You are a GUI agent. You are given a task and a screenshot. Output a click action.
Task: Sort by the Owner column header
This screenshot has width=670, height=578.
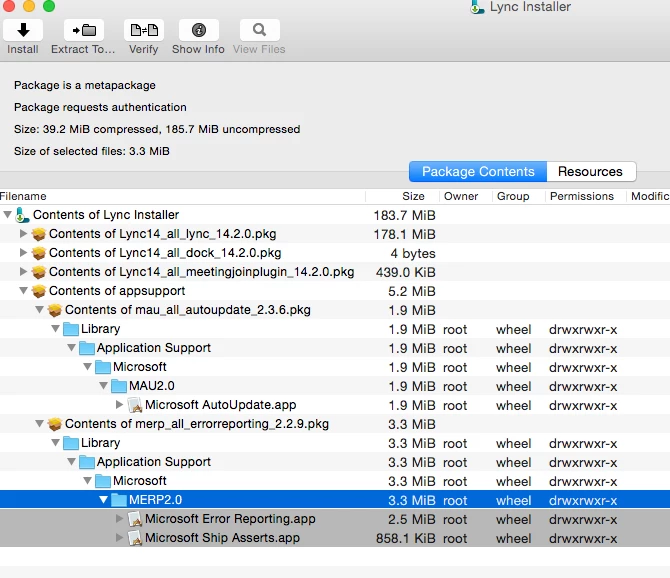466,196
